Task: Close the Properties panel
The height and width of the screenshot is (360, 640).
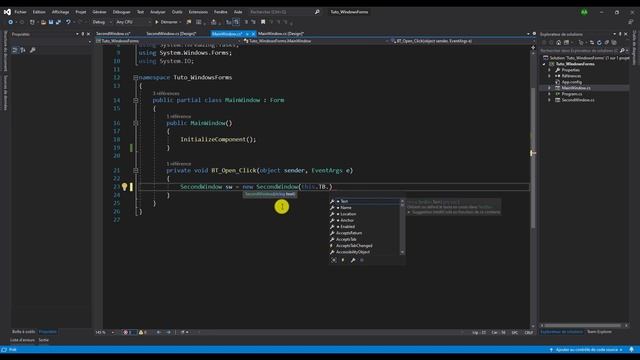Action: pyautogui.click(x=89, y=34)
